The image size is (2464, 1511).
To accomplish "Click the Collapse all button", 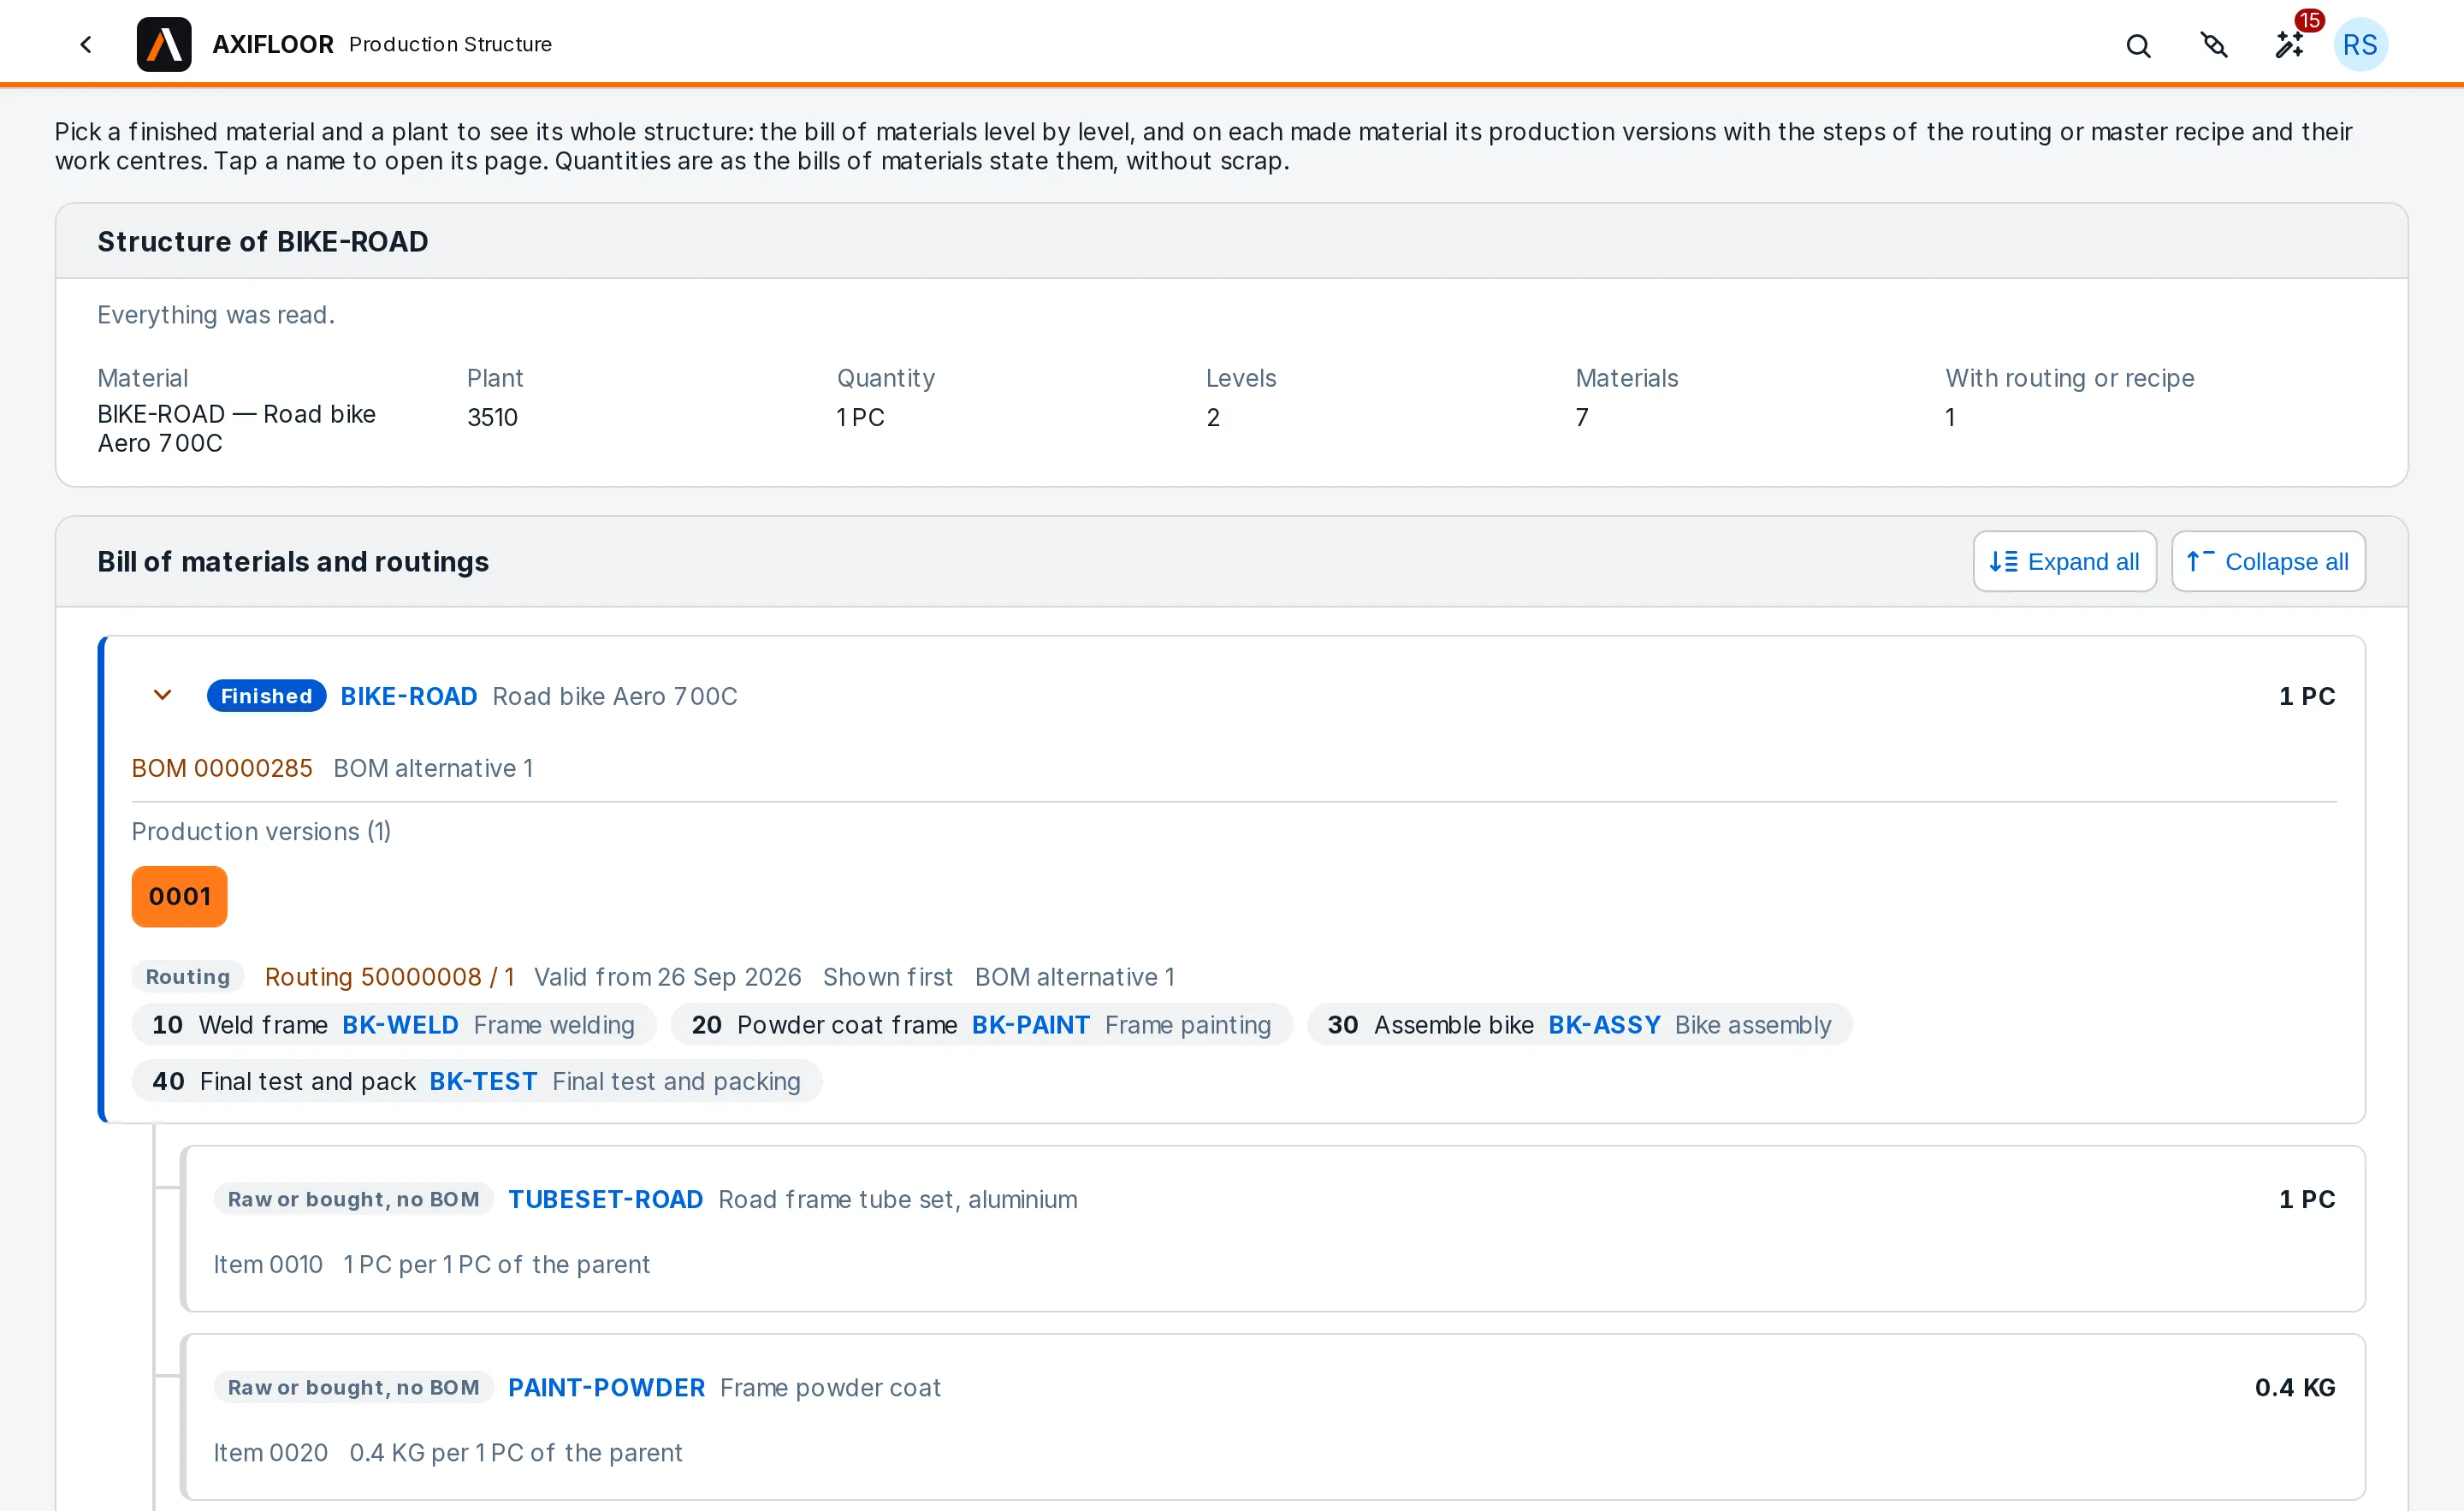I will click(2268, 562).
